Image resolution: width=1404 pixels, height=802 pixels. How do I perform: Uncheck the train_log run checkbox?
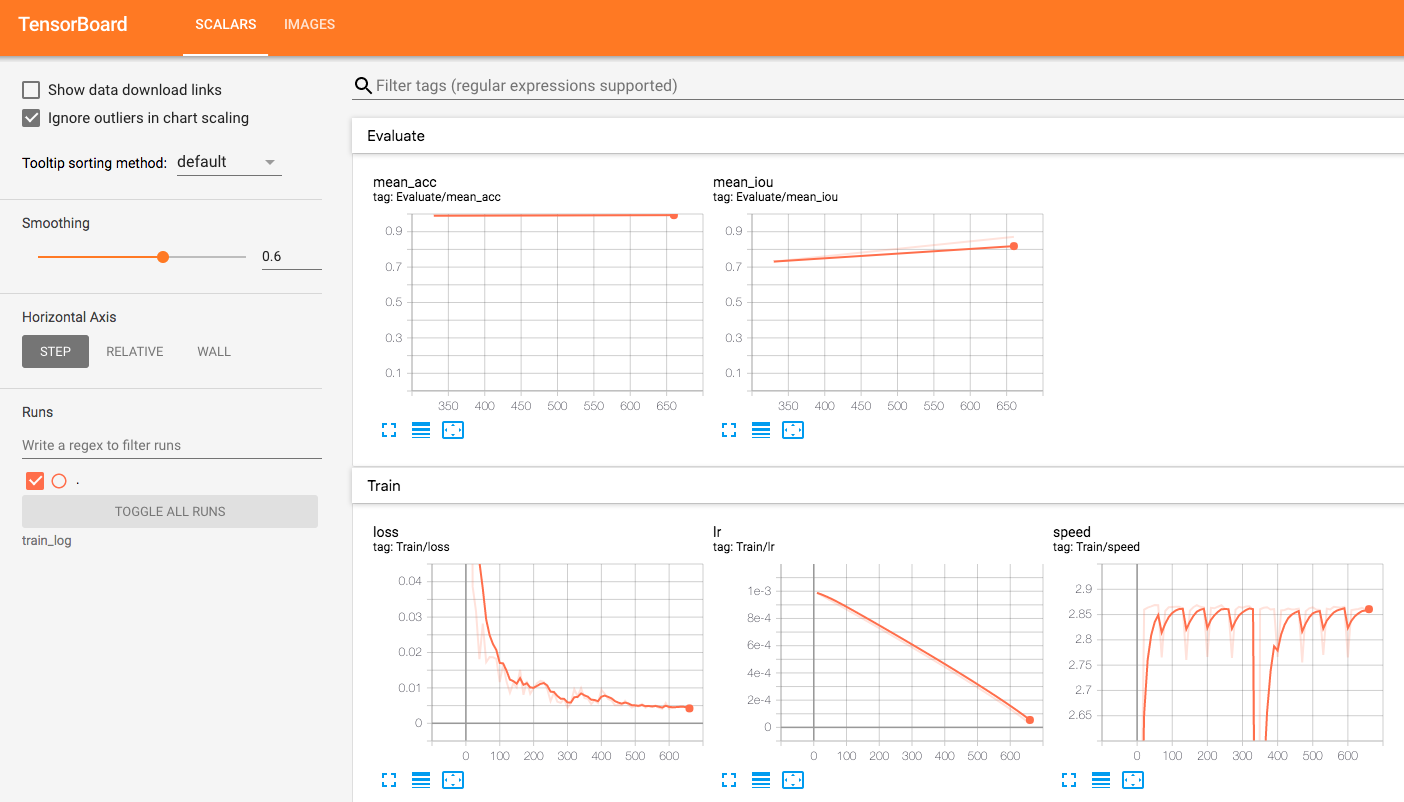pyautogui.click(x=35, y=481)
